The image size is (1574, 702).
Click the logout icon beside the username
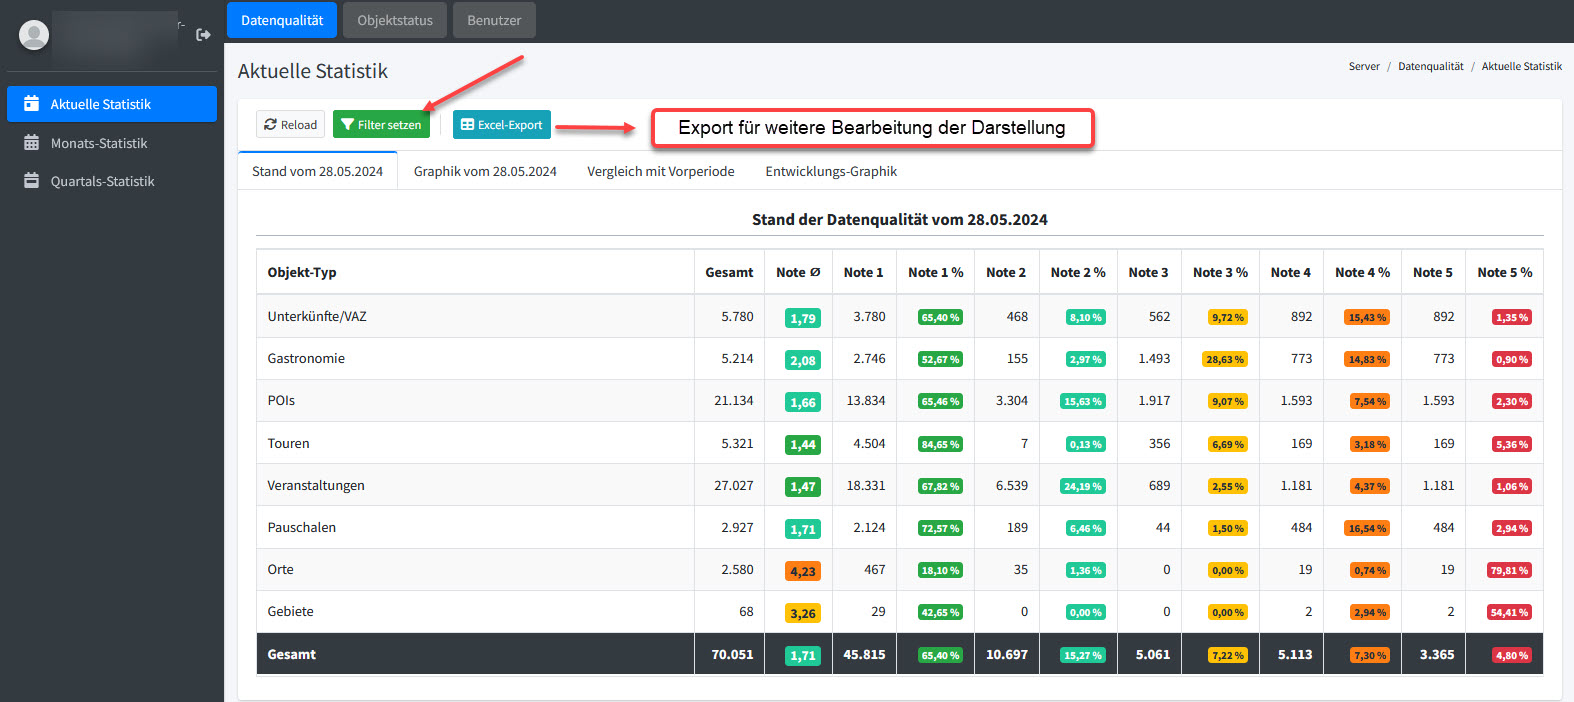tap(203, 35)
